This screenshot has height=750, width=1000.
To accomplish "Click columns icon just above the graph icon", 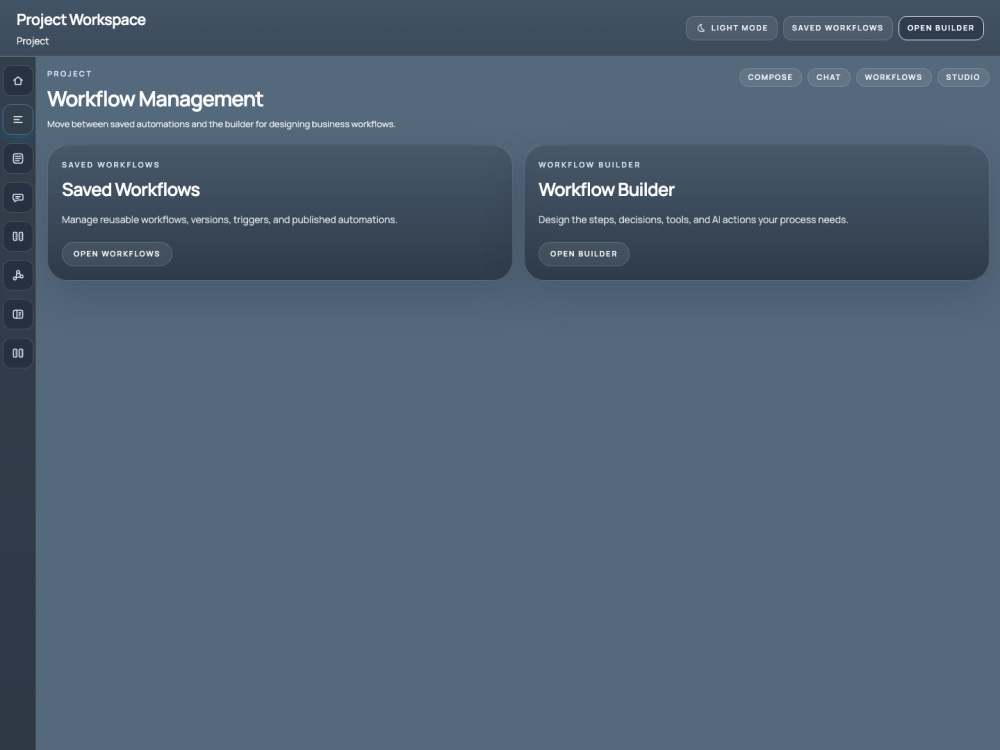I will click(18, 237).
